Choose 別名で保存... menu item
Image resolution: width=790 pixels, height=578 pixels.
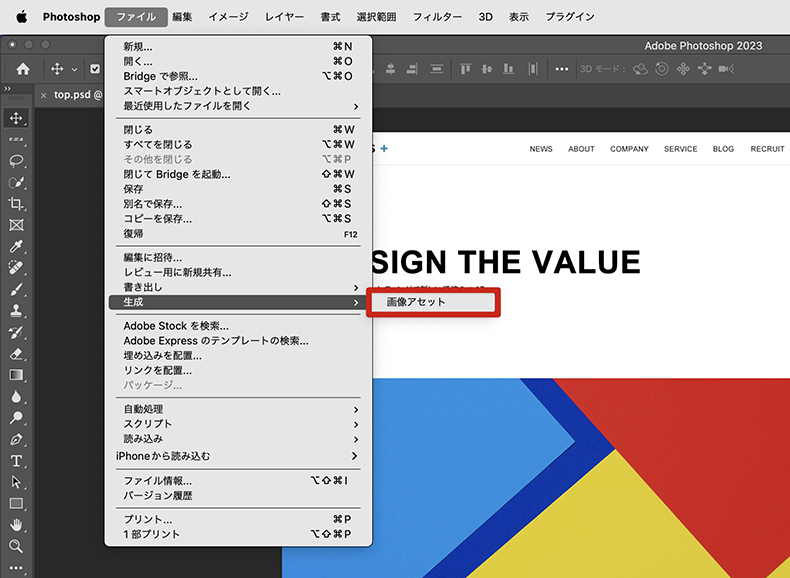pos(238,204)
